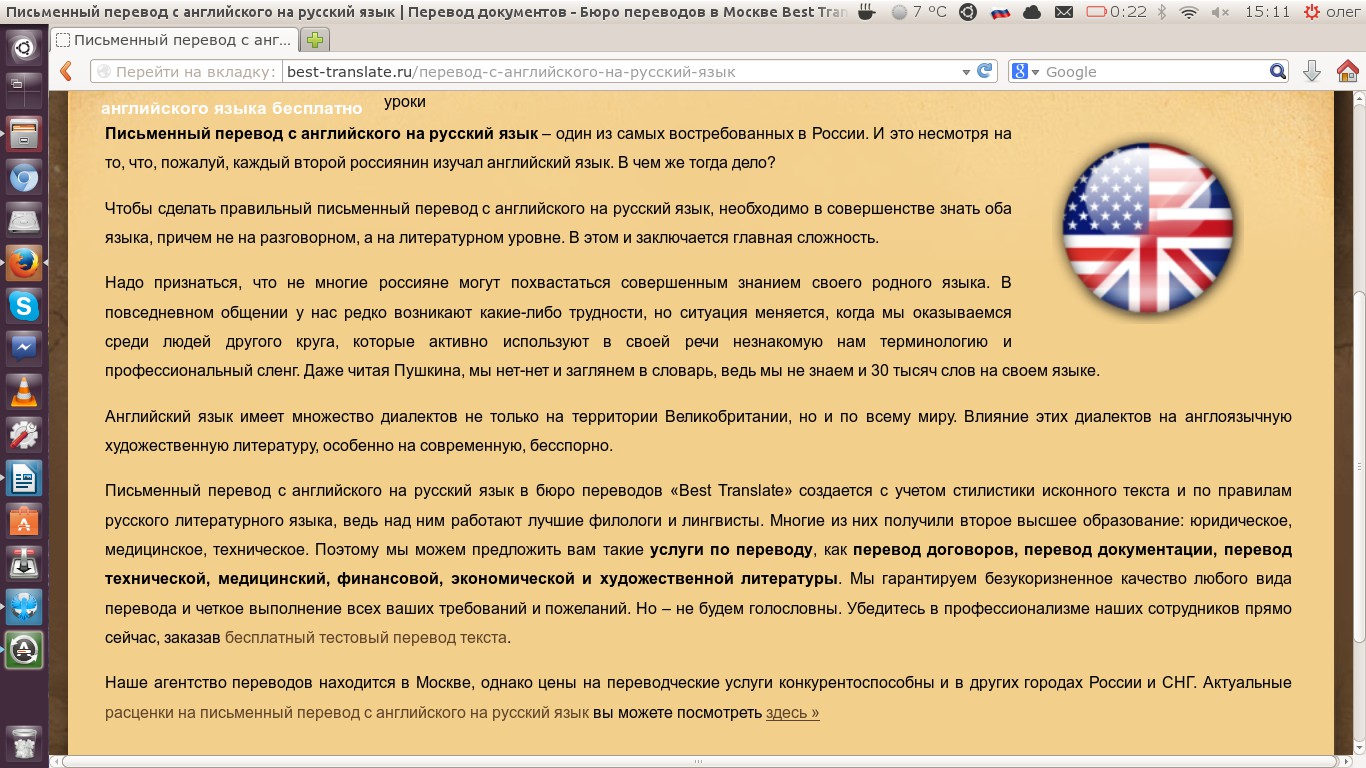Open the Trash in the dock
Screen dimensions: 1366x768
click(x=24, y=743)
